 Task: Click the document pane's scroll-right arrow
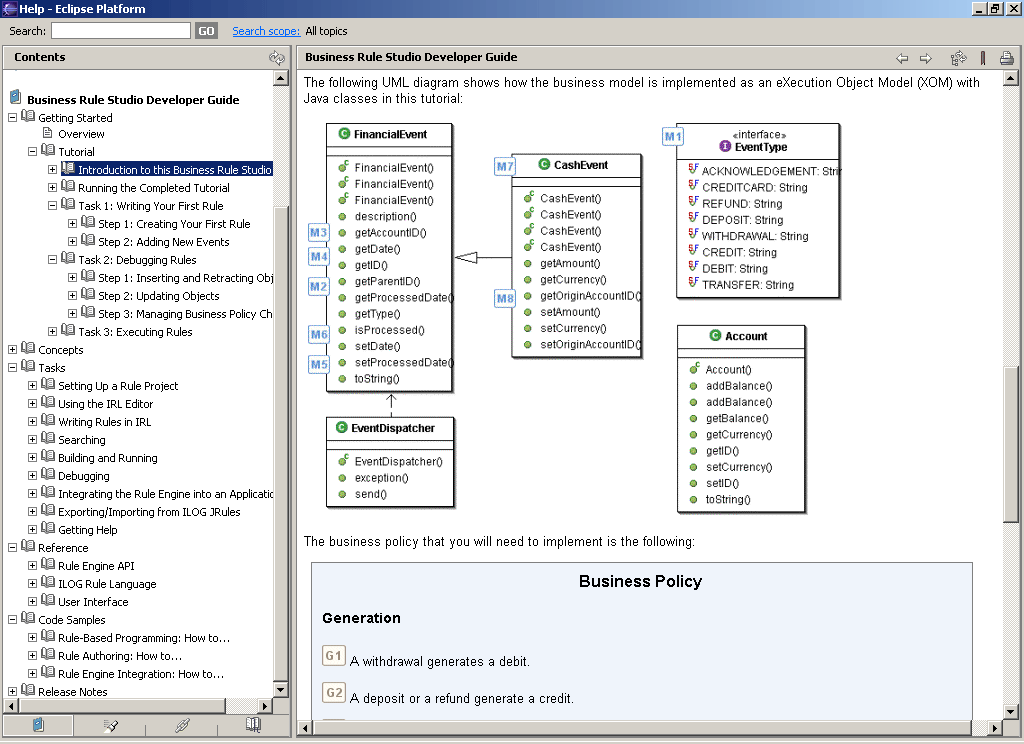click(x=995, y=728)
